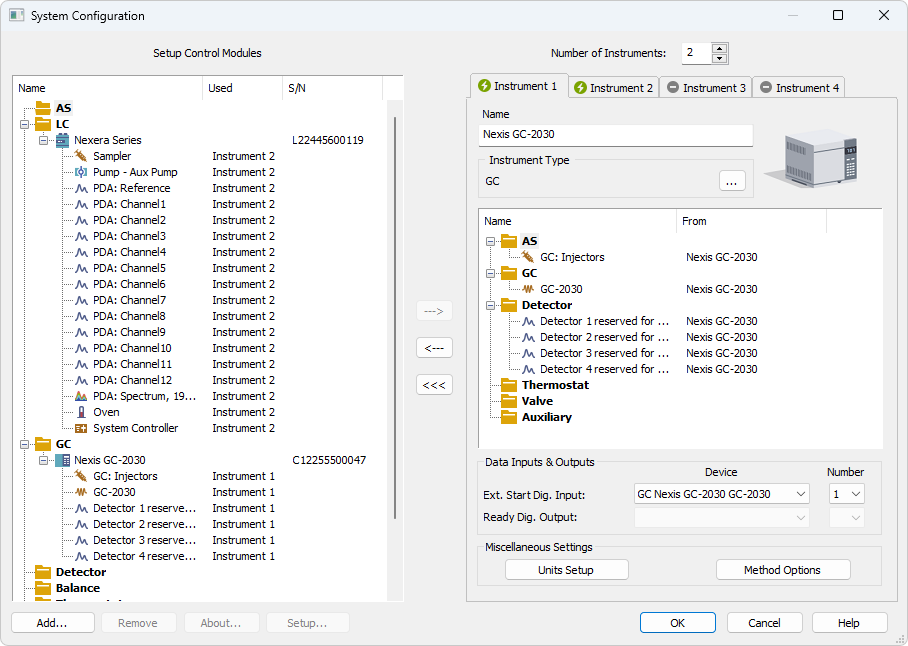908x646 pixels.
Task: Click the GC folder icon in left tree
Action: (43, 444)
